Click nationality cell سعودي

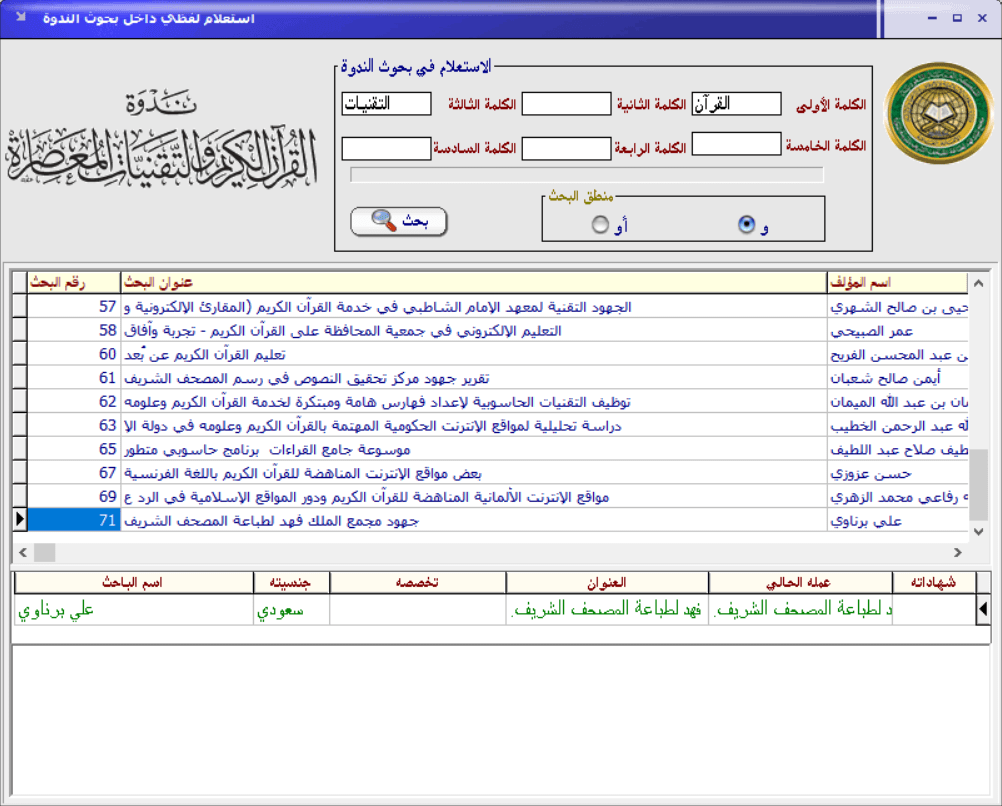[291, 610]
